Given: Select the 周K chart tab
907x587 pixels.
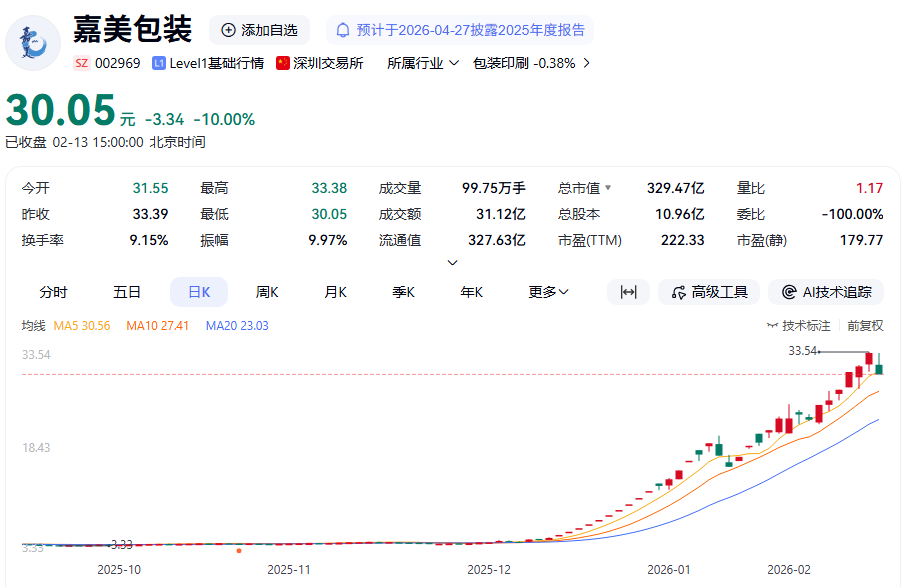Looking at the screenshot, I should point(267,292).
